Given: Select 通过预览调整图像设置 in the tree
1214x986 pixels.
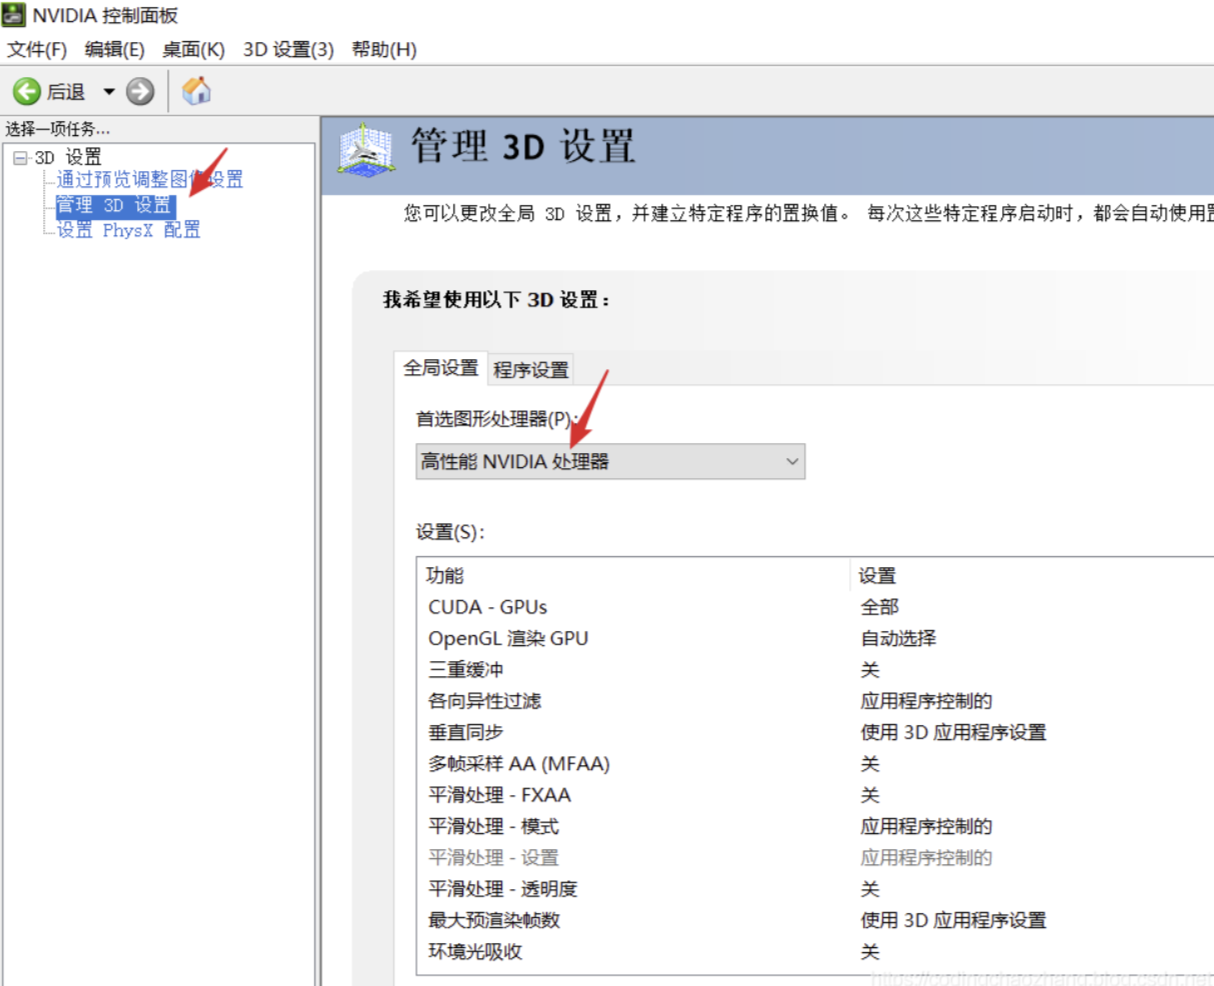Looking at the screenshot, I should pyautogui.click(x=150, y=180).
